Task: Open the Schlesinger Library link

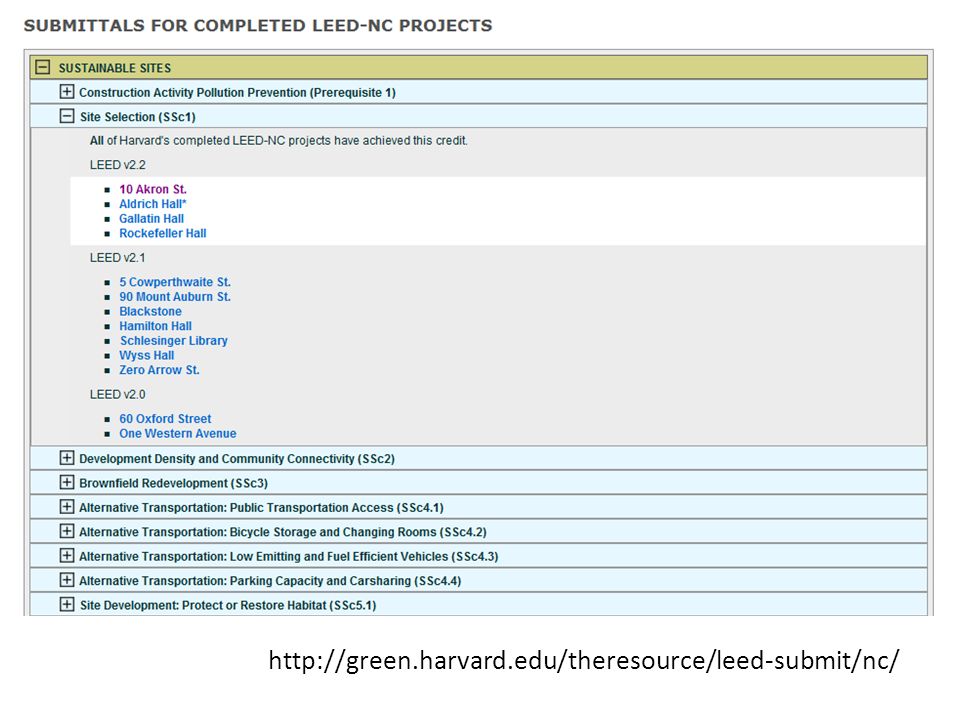Action: pyautogui.click(x=174, y=341)
